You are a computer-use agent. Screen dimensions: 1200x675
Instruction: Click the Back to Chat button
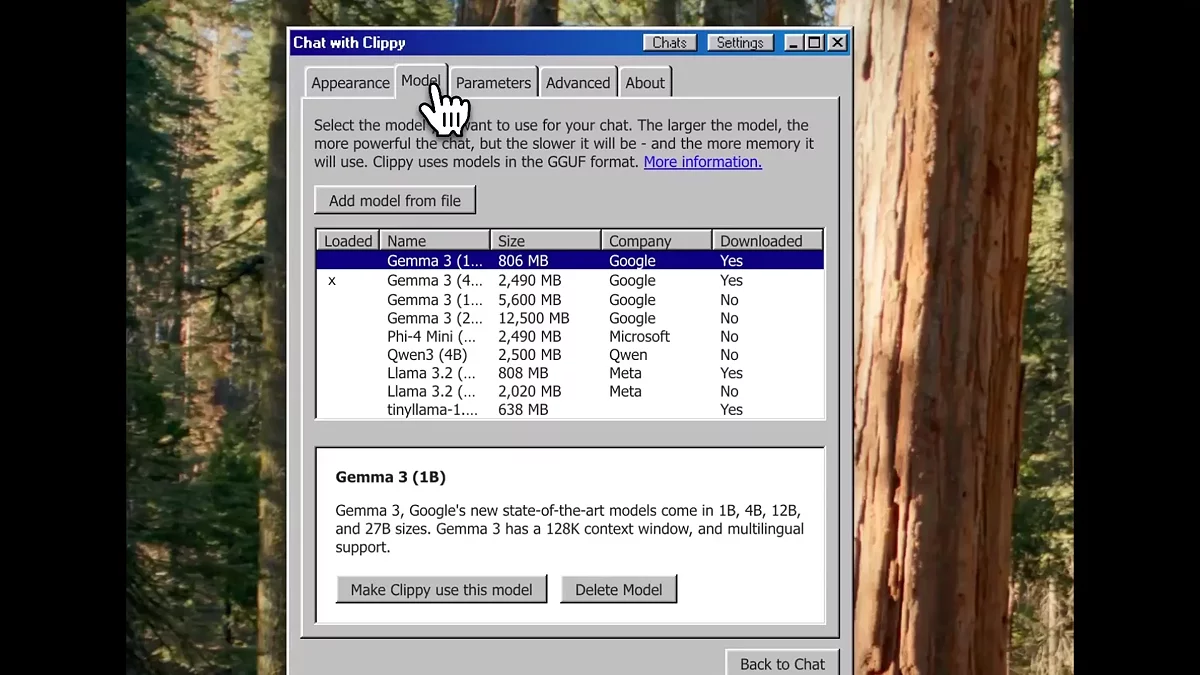(782, 663)
